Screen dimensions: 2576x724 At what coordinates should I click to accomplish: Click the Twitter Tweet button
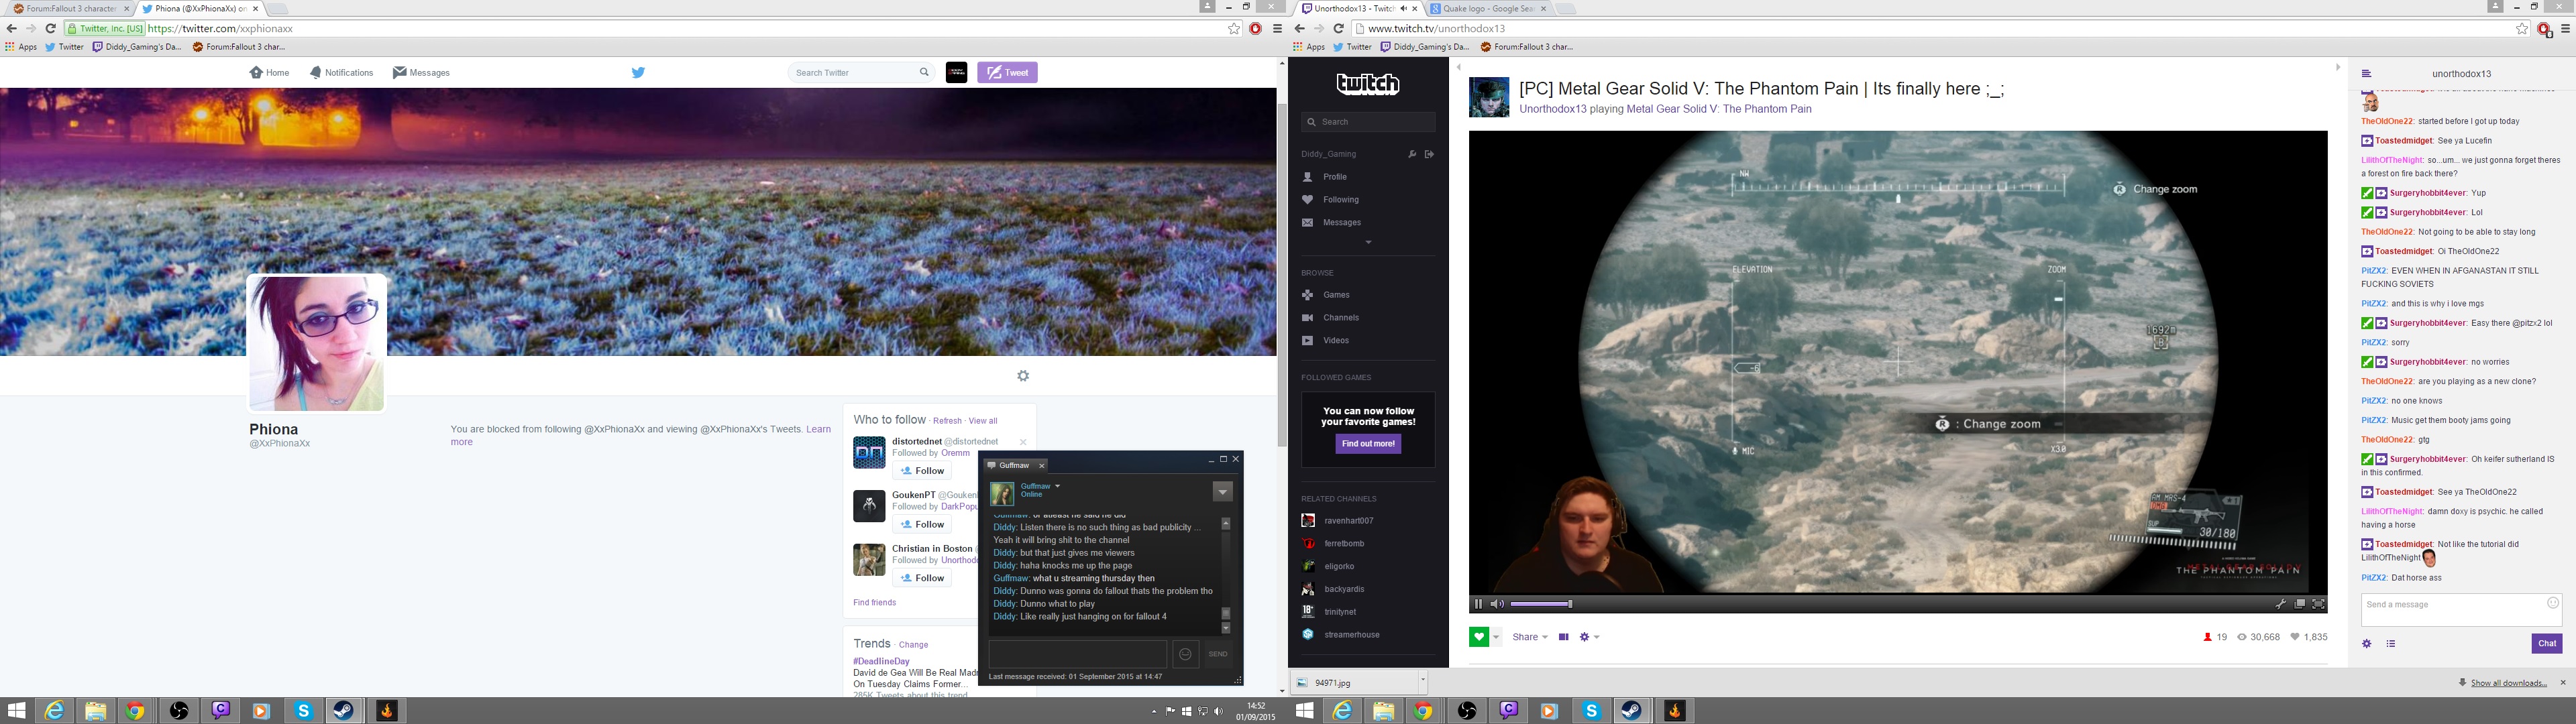coord(1007,72)
